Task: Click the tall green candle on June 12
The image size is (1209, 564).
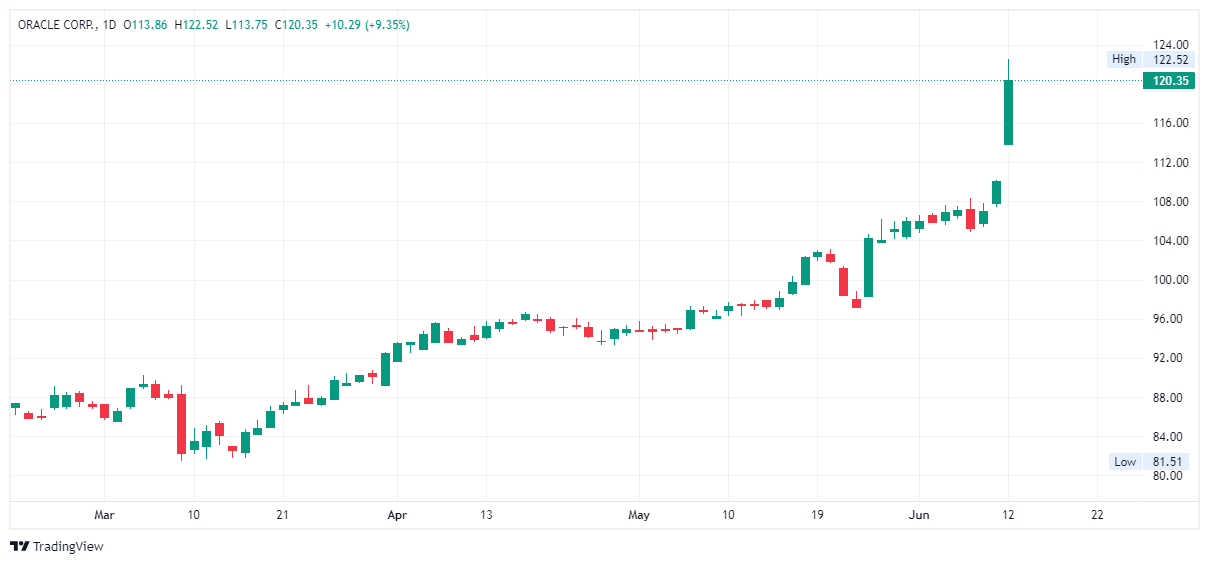Action: pos(1008,112)
